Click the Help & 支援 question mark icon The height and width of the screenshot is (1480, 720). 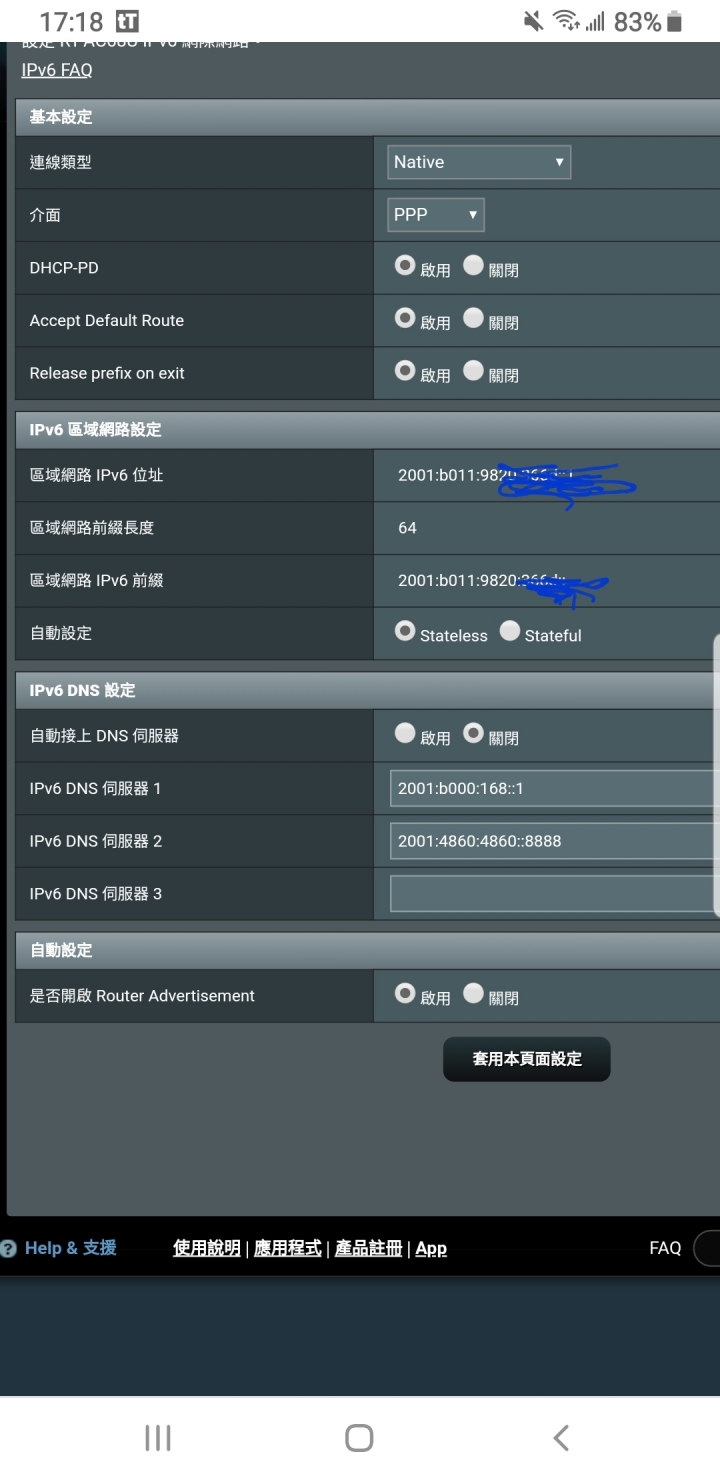pyautogui.click(x=9, y=1248)
